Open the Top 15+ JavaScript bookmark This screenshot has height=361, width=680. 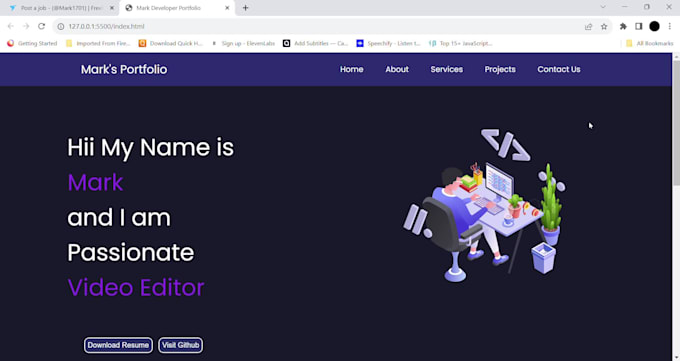(461, 43)
